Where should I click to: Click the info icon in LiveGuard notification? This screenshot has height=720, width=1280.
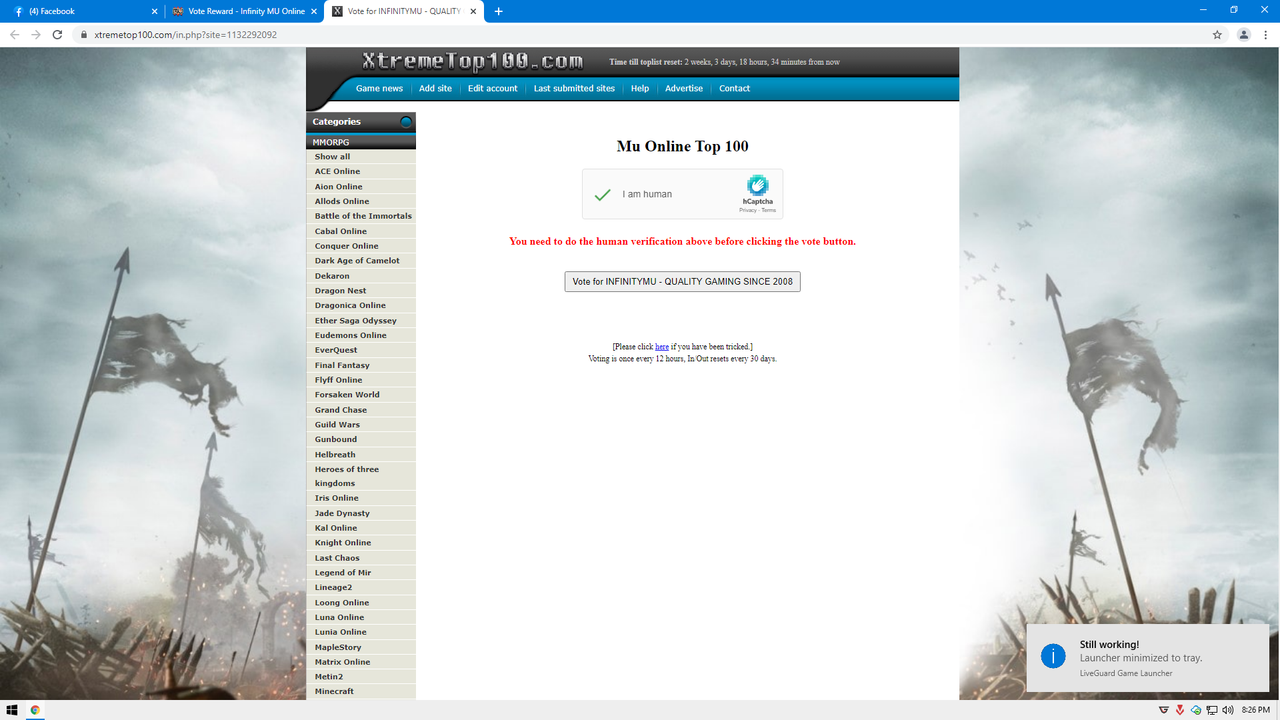tap(1053, 656)
